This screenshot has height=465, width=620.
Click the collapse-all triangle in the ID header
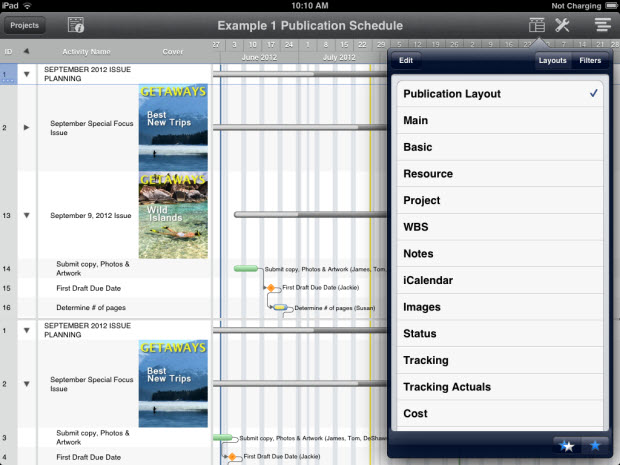(x=27, y=50)
